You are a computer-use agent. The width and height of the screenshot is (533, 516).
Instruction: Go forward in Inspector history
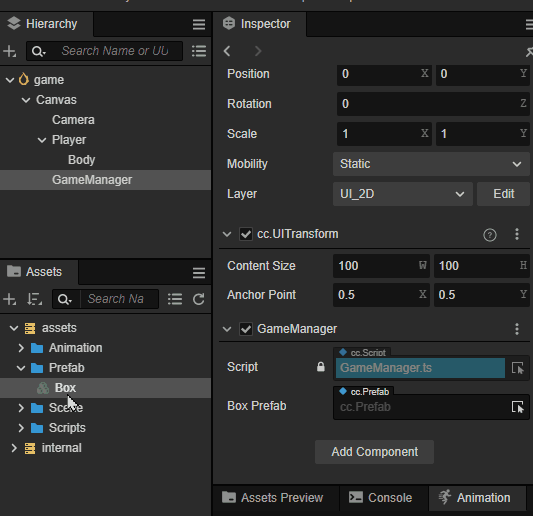pos(258,51)
